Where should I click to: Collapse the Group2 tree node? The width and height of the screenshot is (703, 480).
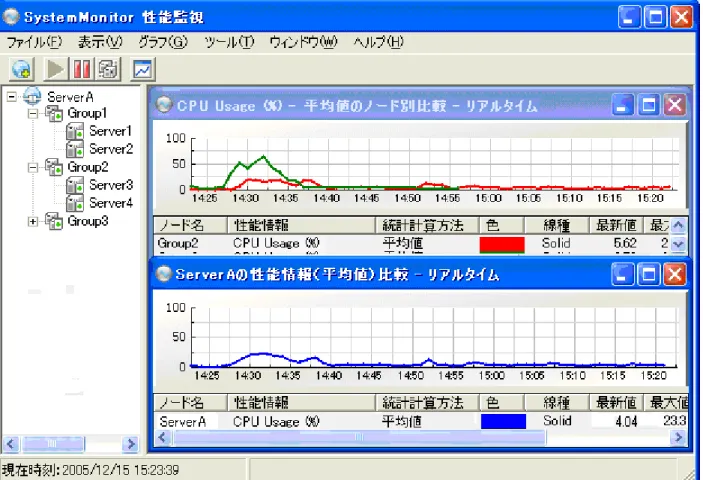[33, 168]
